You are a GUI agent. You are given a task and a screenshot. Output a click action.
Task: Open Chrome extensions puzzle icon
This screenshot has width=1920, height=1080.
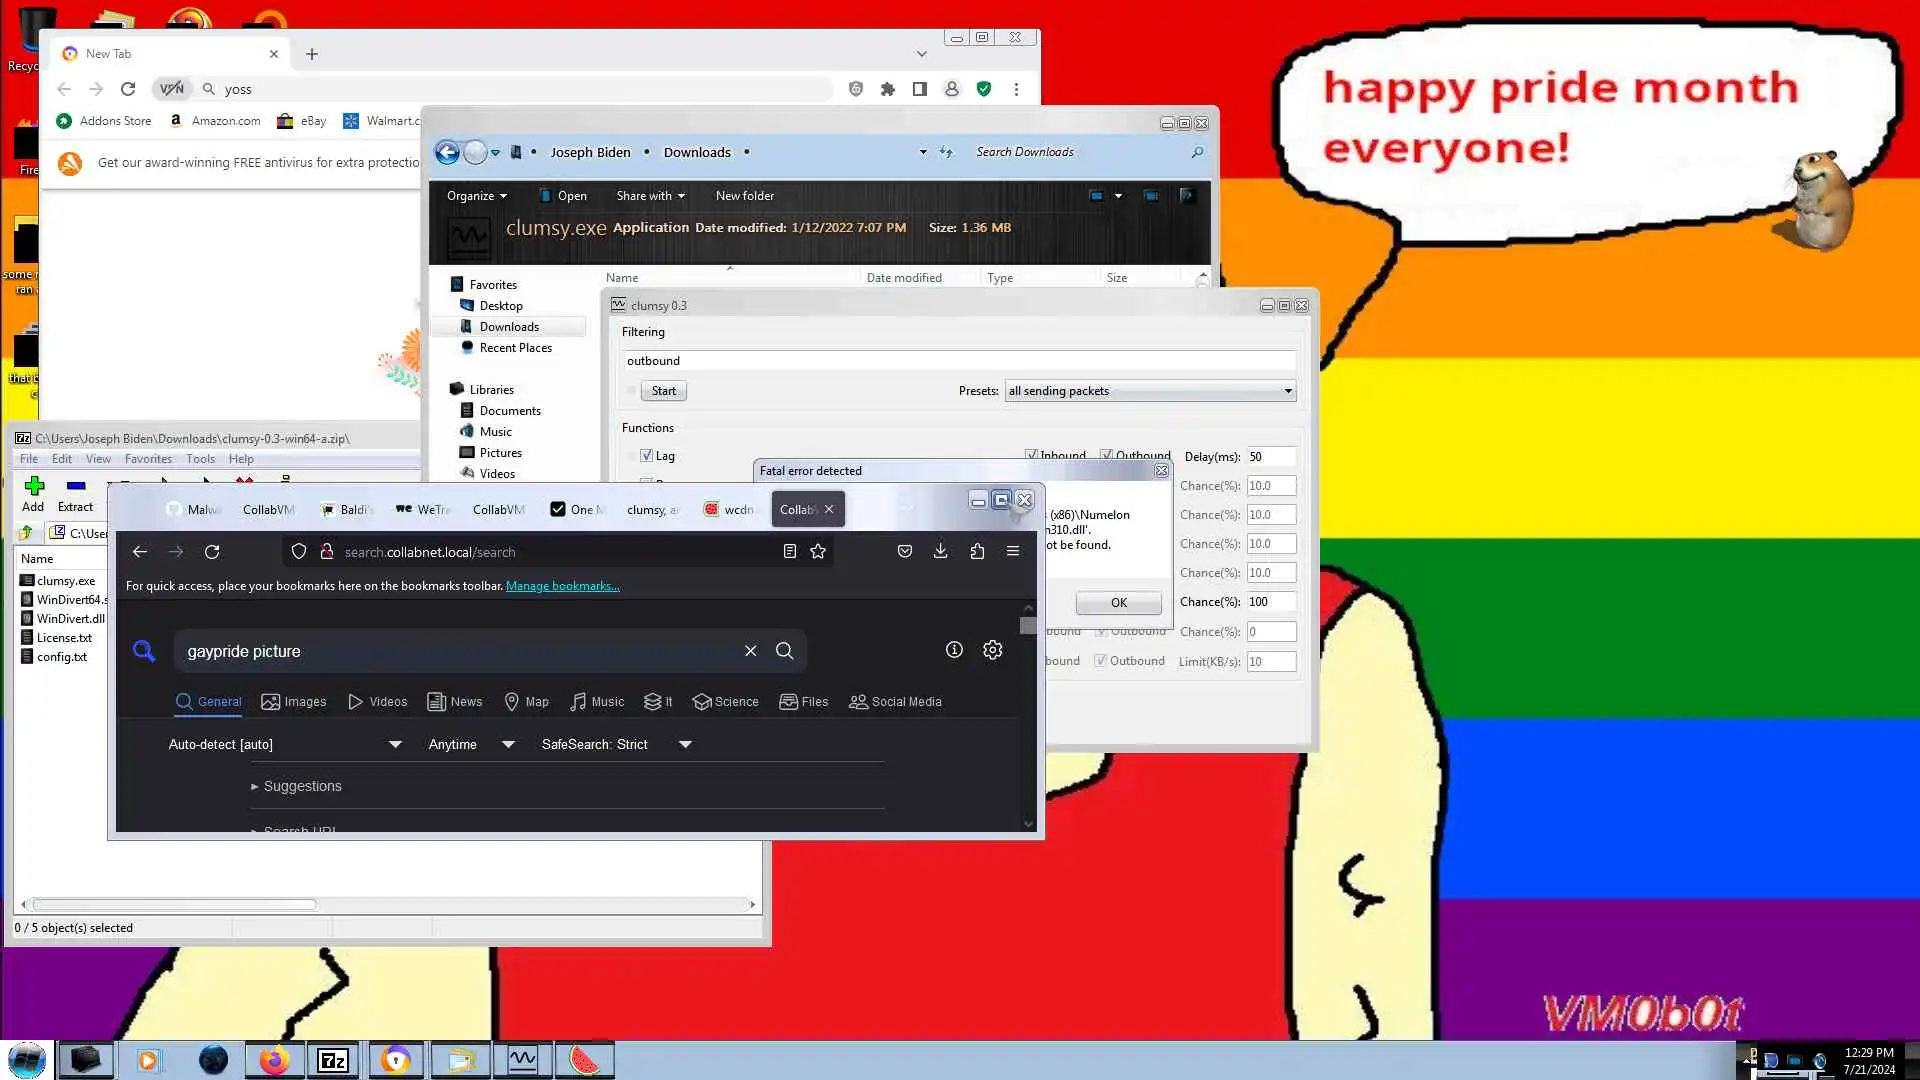coord(887,89)
